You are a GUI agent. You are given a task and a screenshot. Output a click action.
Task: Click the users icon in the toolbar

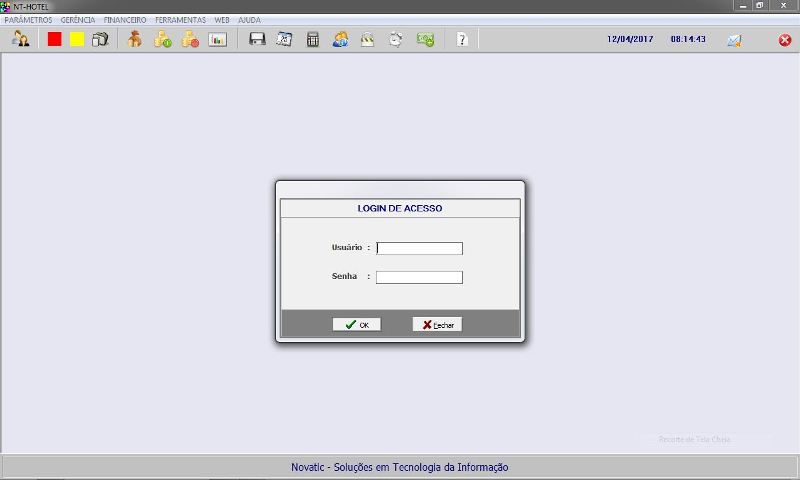pyautogui.click(x=20, y=40)
